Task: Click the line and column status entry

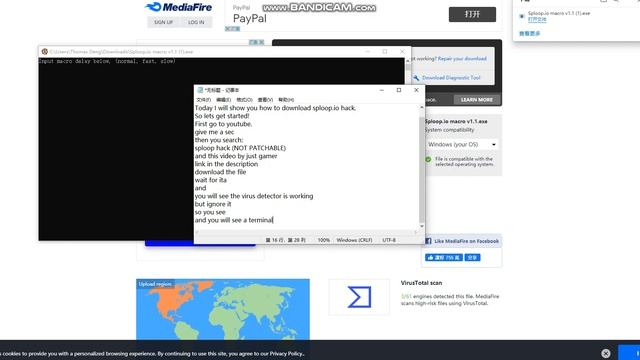Action: click(x=285, y=240)
